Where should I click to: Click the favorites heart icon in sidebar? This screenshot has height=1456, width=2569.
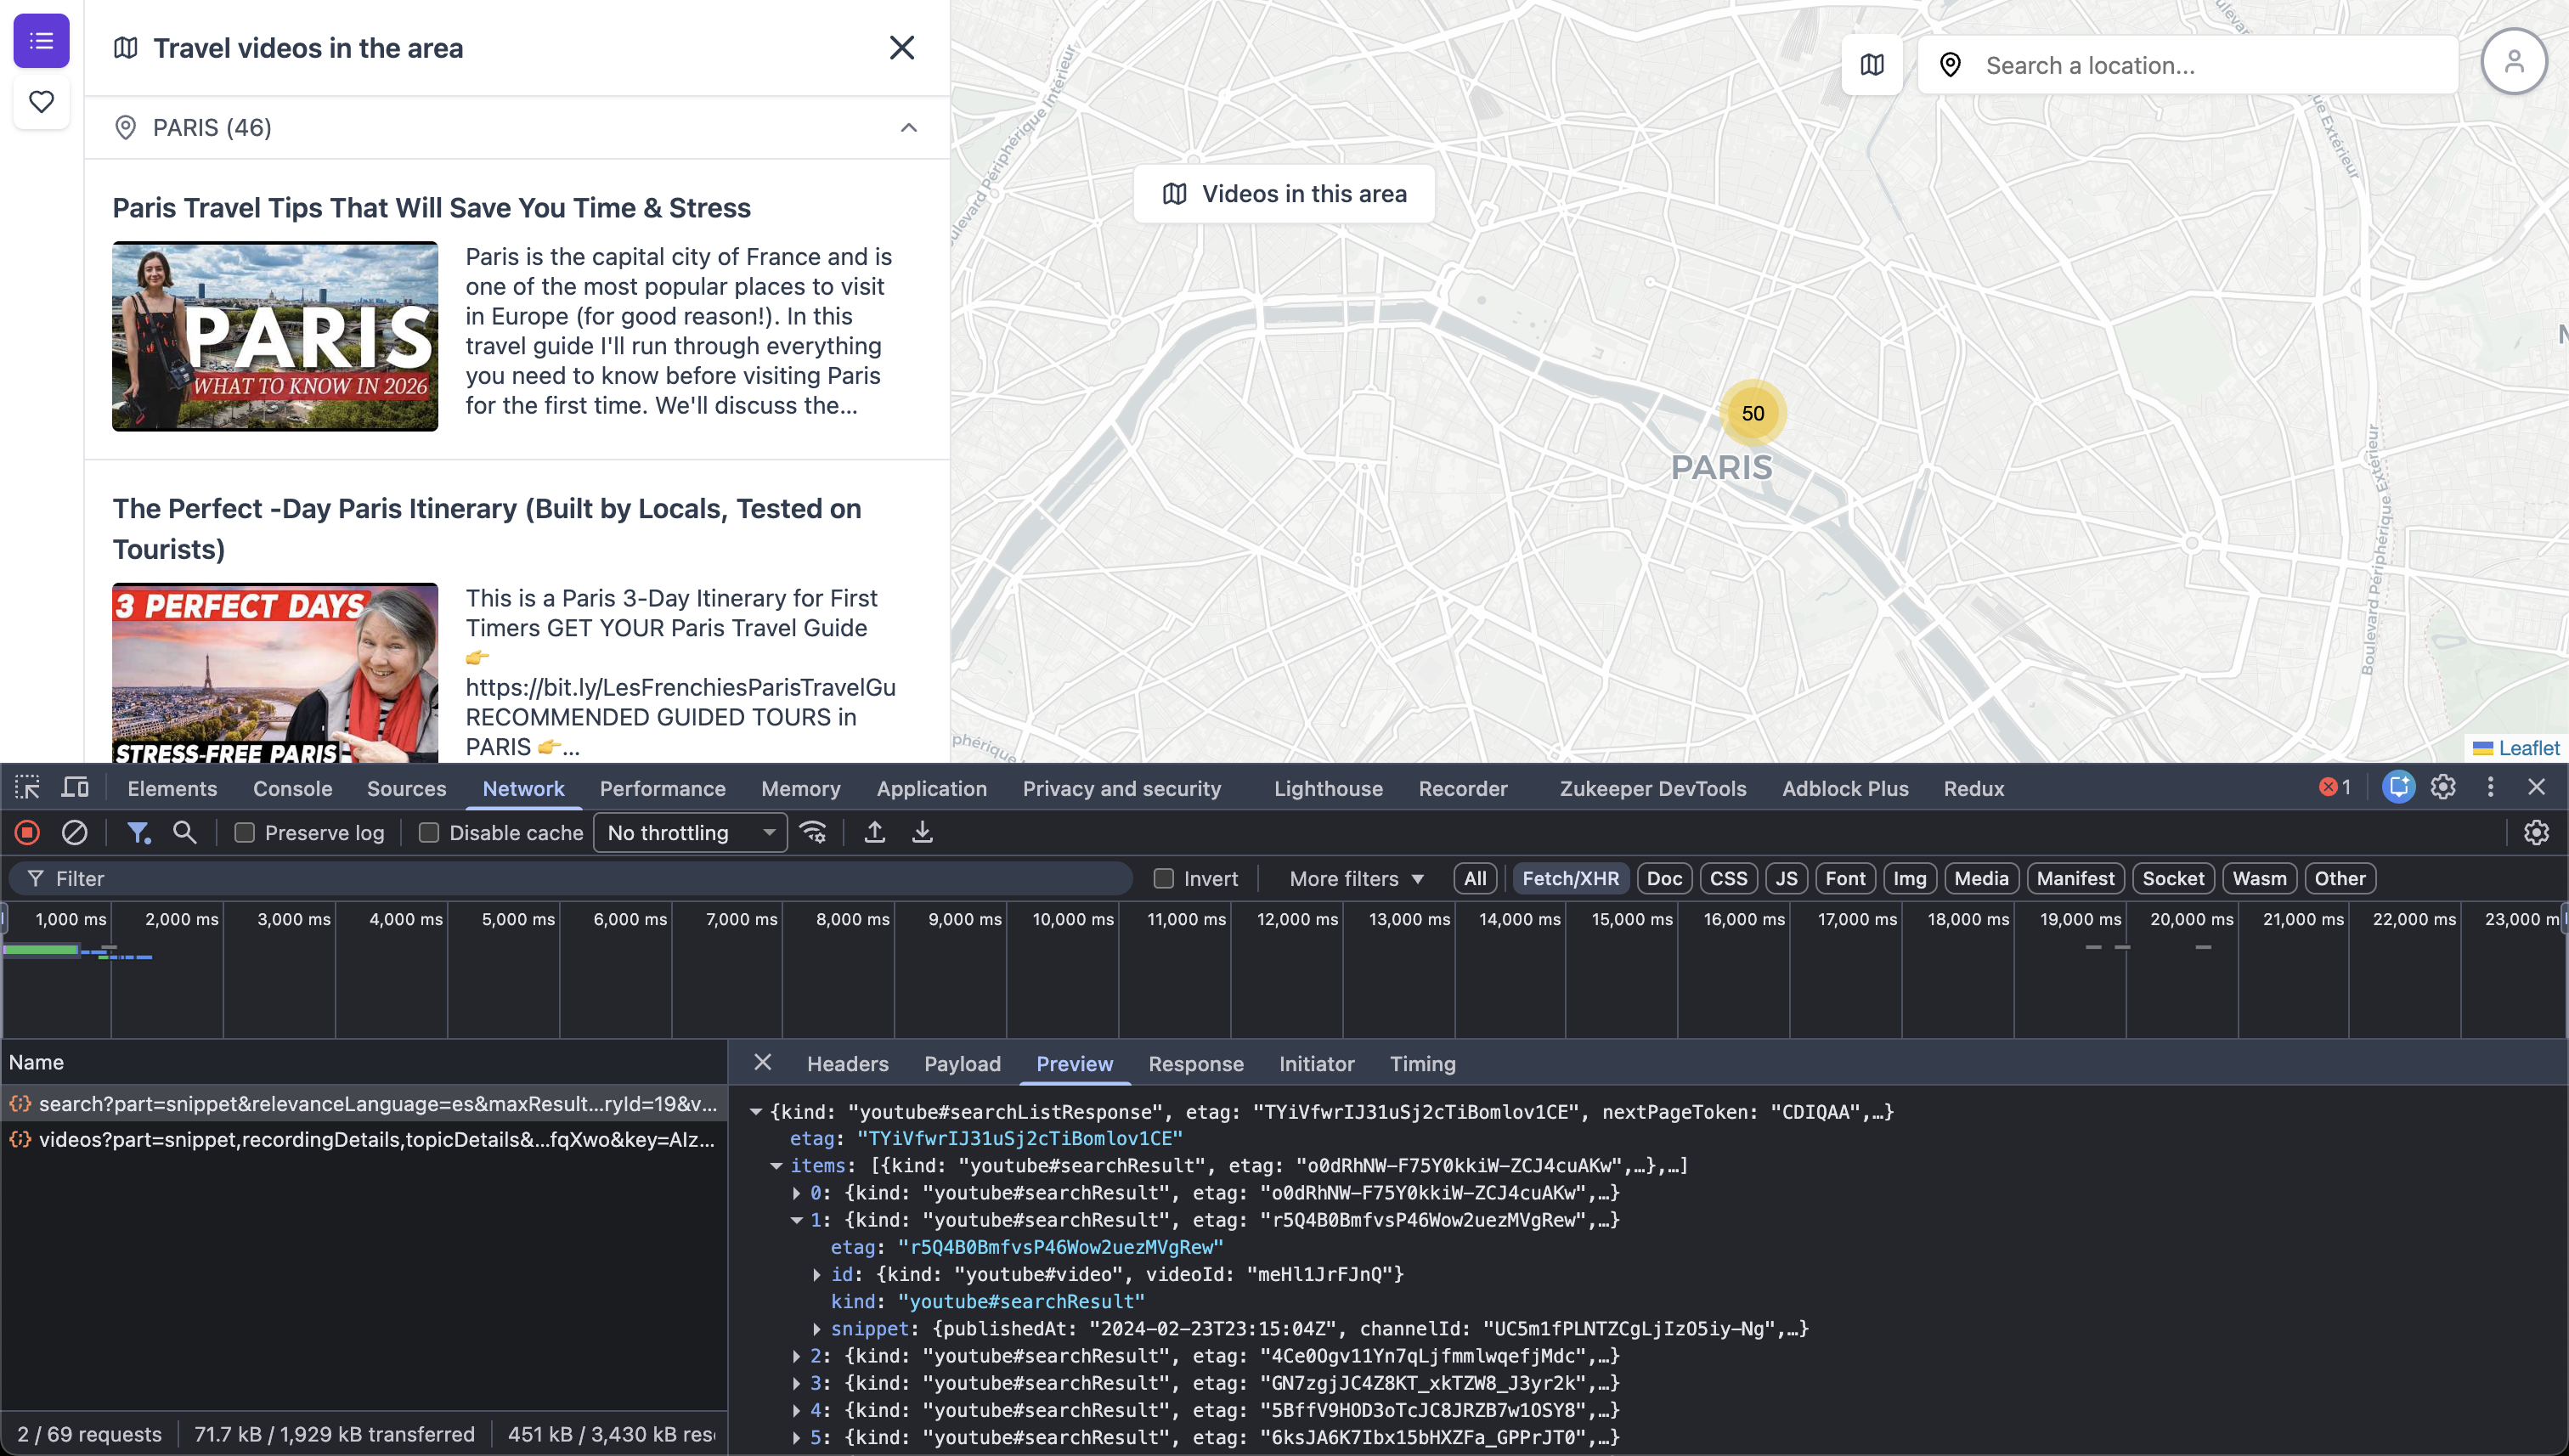point(41,101)
